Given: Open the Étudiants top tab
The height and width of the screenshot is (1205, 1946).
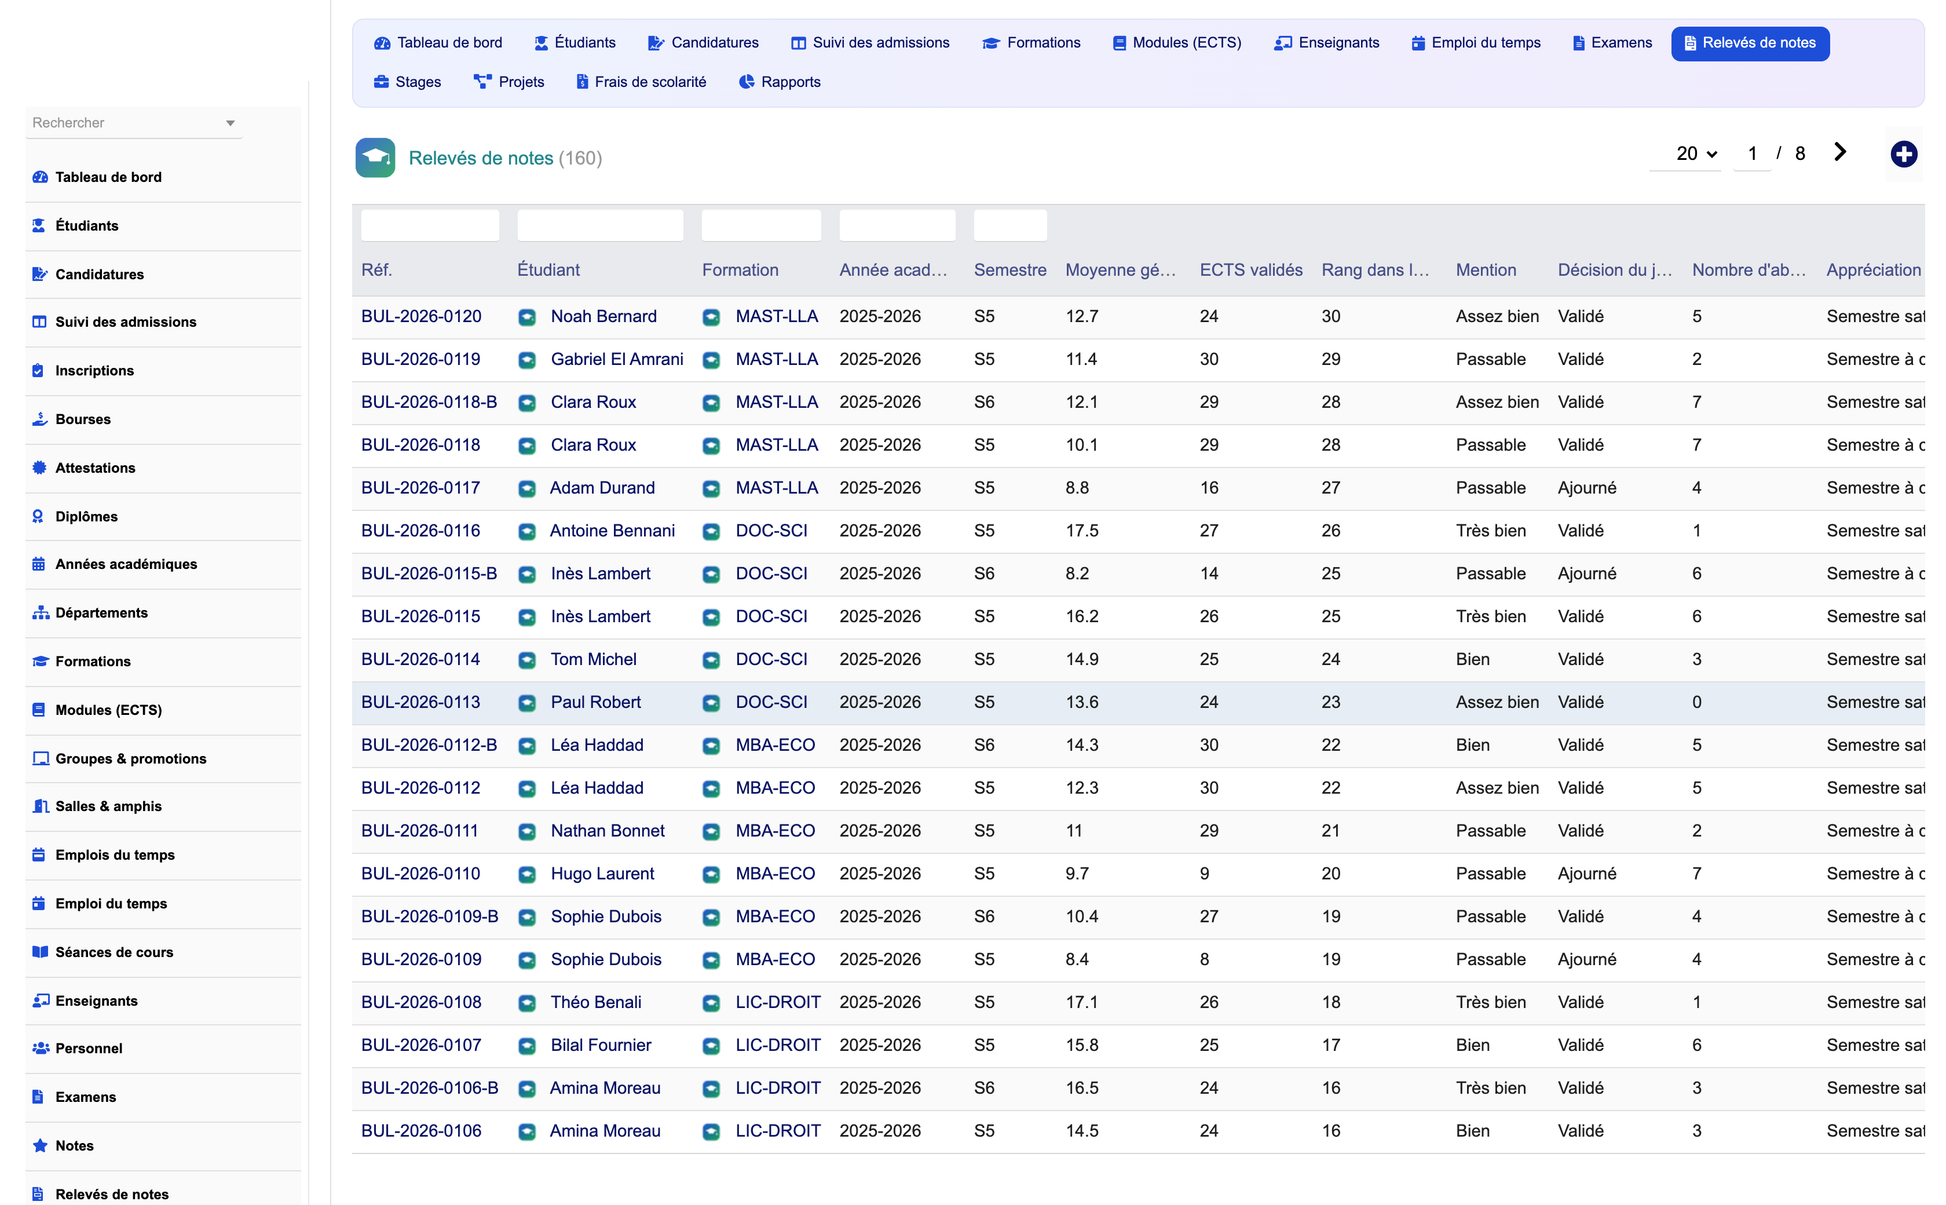Looking at the screenshot, I should pyautogui.click(x=575, y=43).
